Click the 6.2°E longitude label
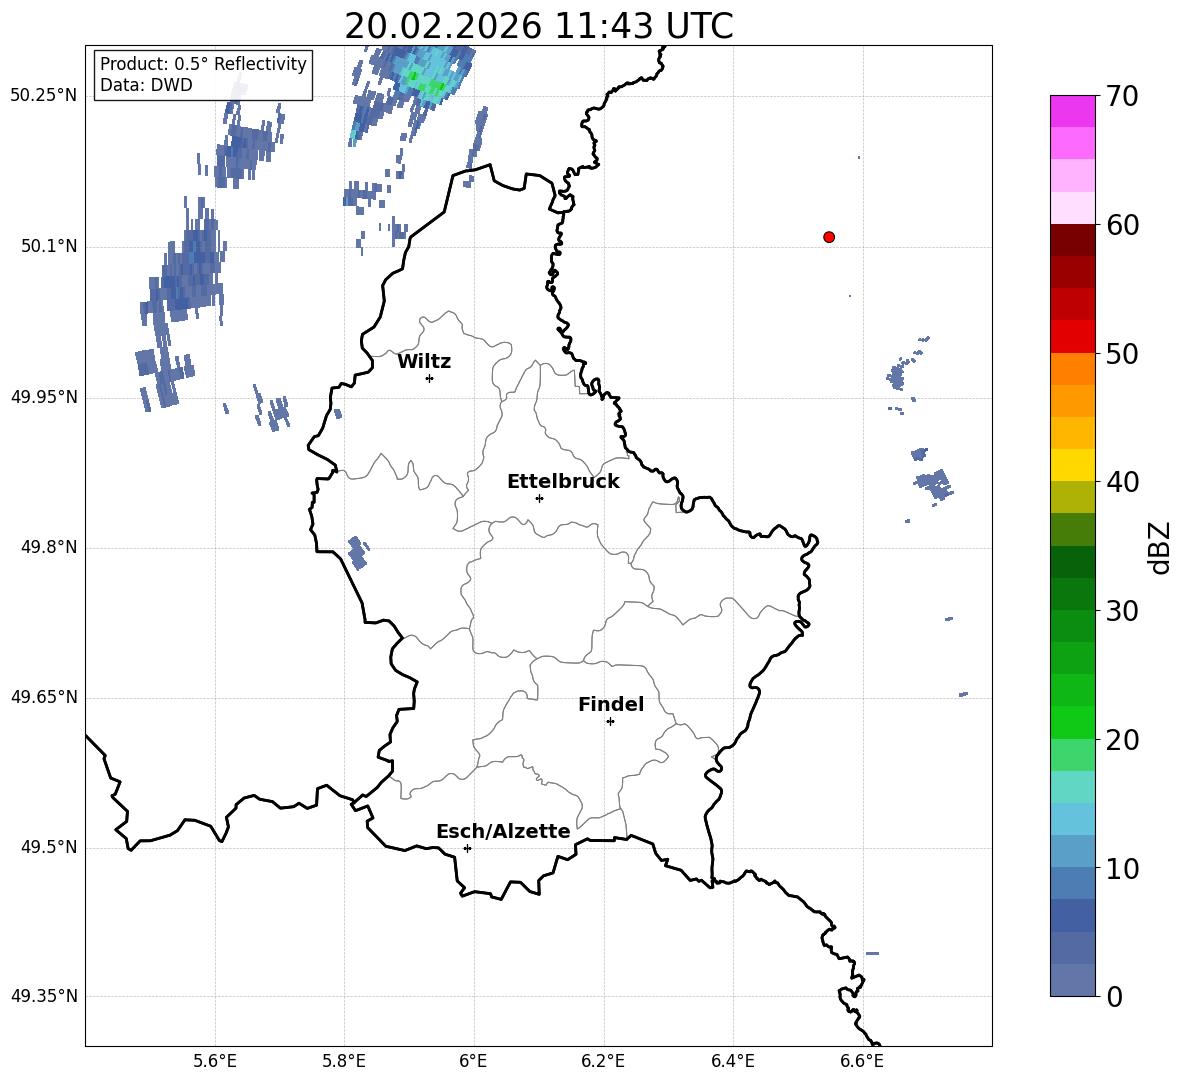This screenshot has height=1081, width=1184. pos(603,1061)
